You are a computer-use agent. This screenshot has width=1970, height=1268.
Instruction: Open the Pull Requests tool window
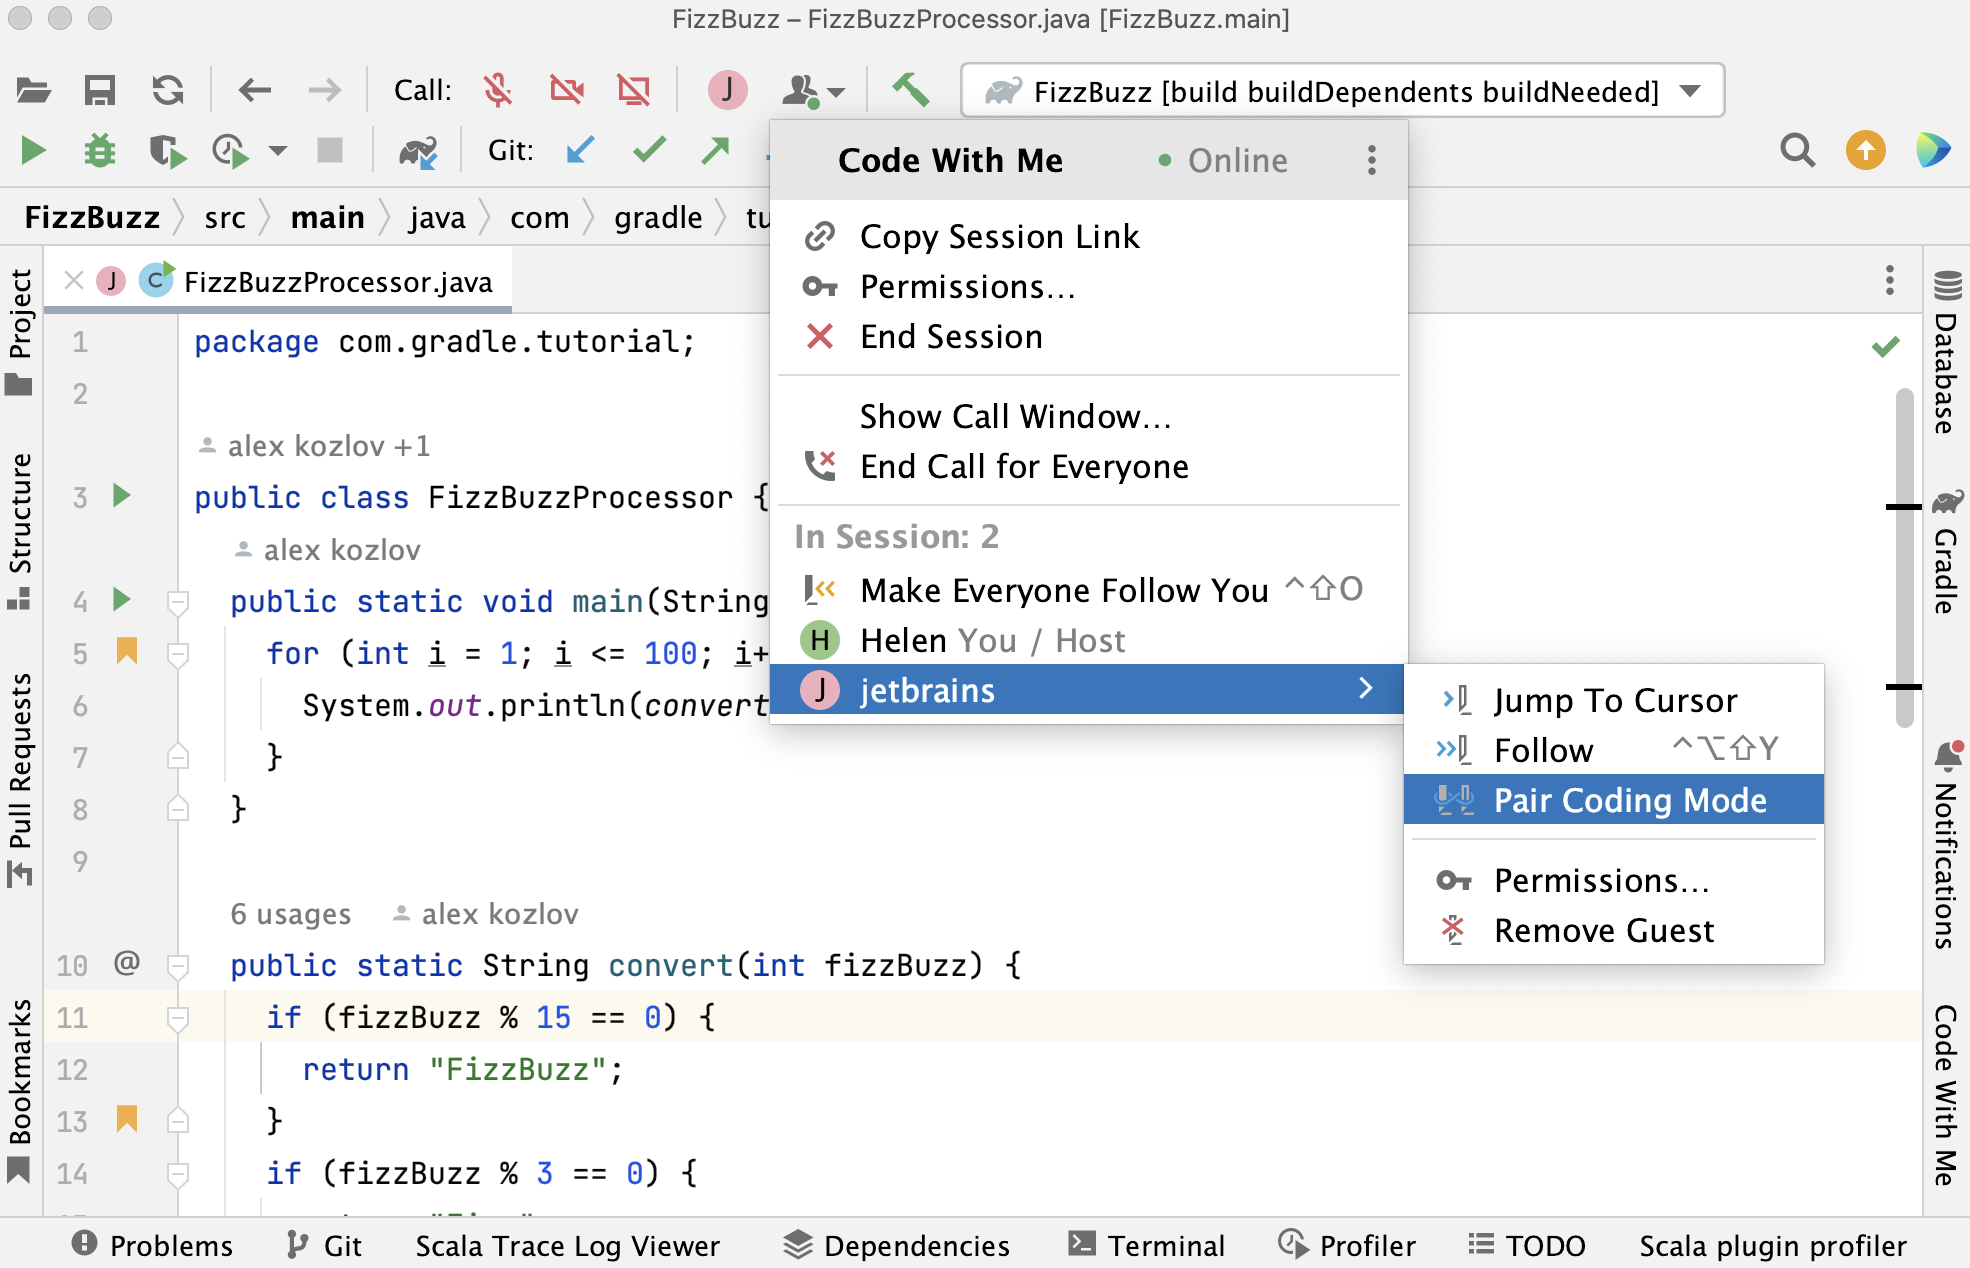[20, 780]
